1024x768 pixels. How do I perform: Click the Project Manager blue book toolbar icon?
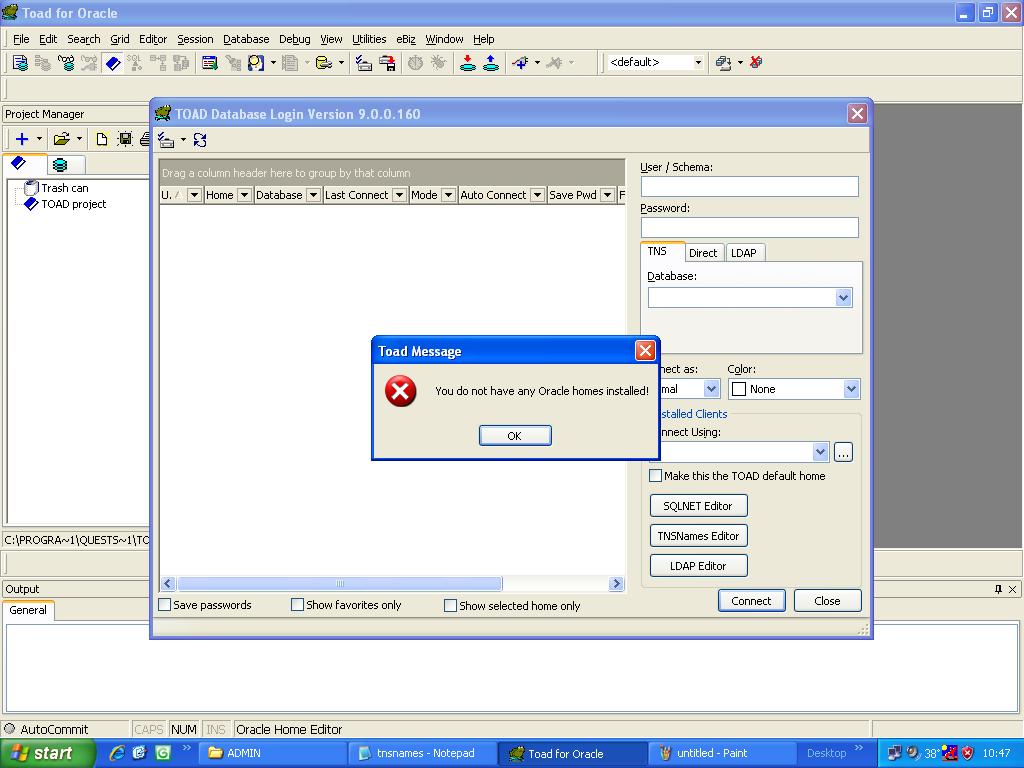click(113, 63)
